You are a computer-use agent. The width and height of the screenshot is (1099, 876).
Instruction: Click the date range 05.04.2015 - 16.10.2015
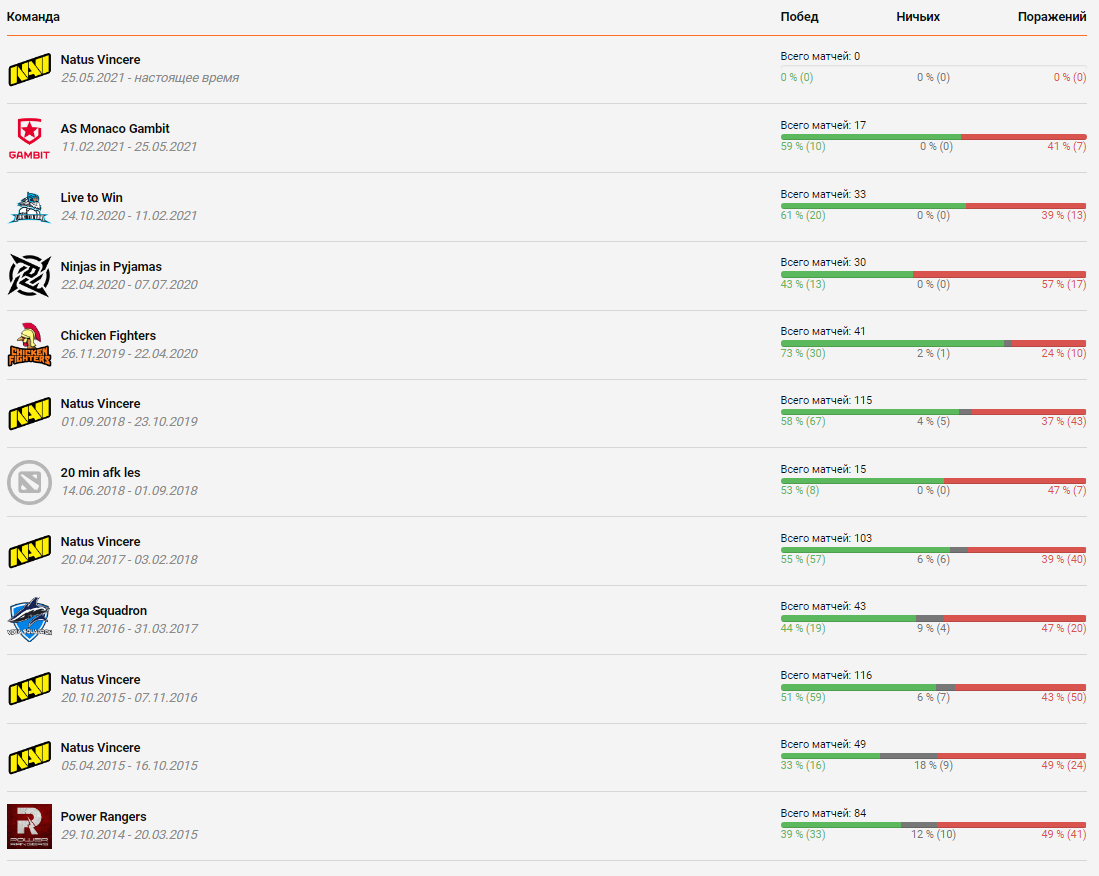pos(129,766)
